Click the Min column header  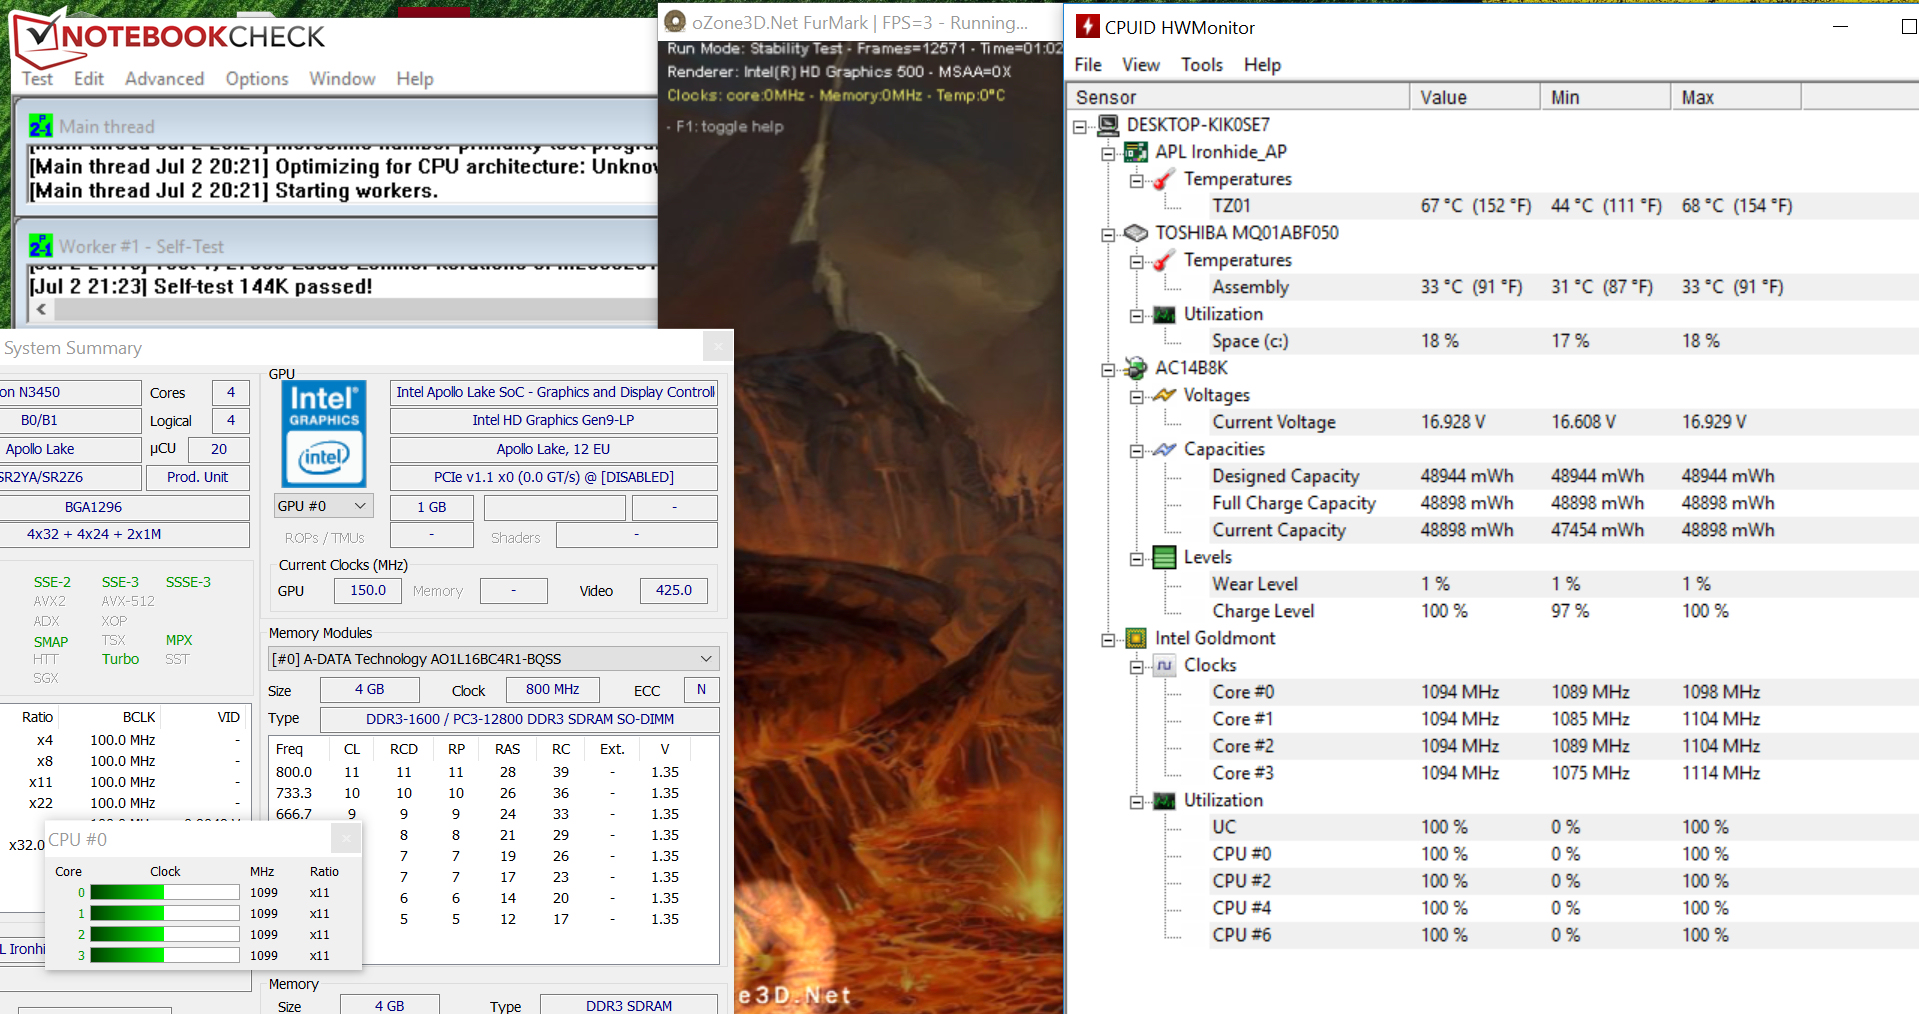tap(1605, 97)
